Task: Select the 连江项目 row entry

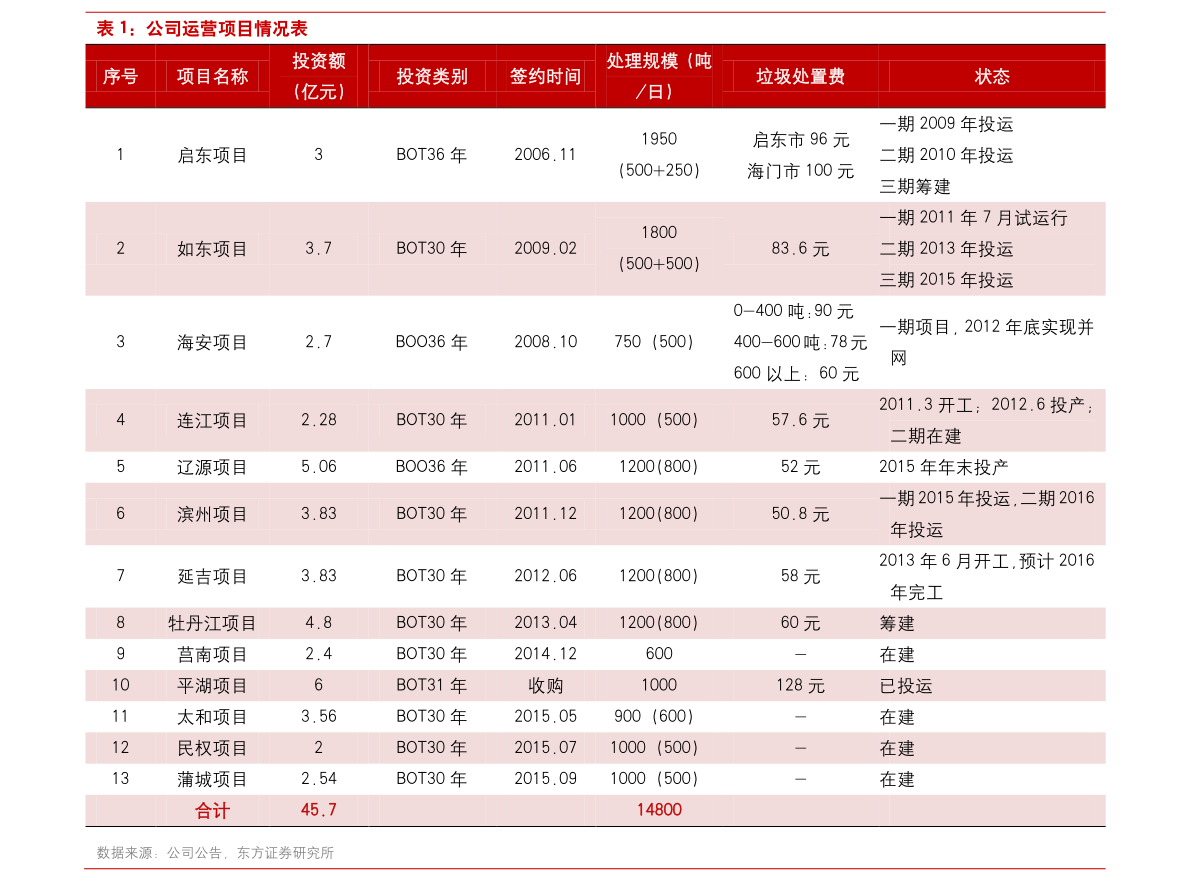Action: (212, 420)
